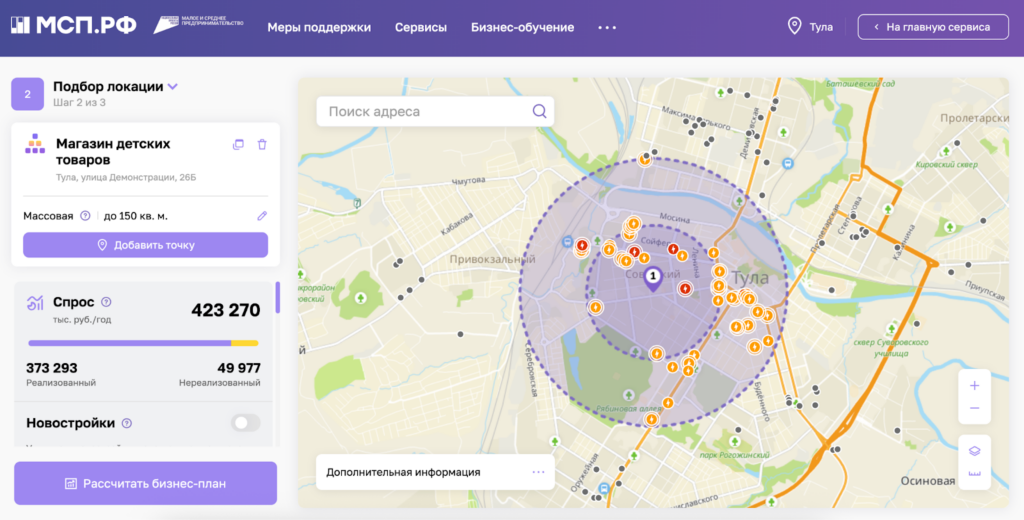This screenshot has width=1024, height=520.
Task: Toggle the Новостройки switch
Action: (245, 423)
